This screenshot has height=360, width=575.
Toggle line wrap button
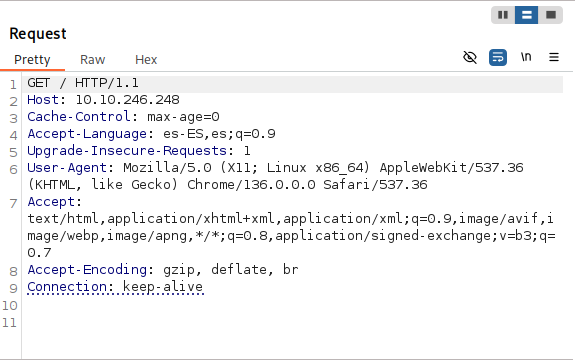tap(498, 57)
